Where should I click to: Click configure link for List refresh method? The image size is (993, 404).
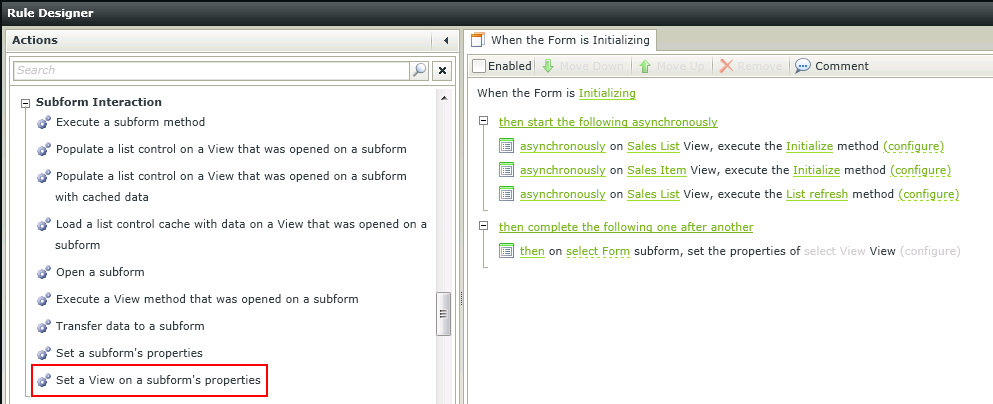coord(928,194)
